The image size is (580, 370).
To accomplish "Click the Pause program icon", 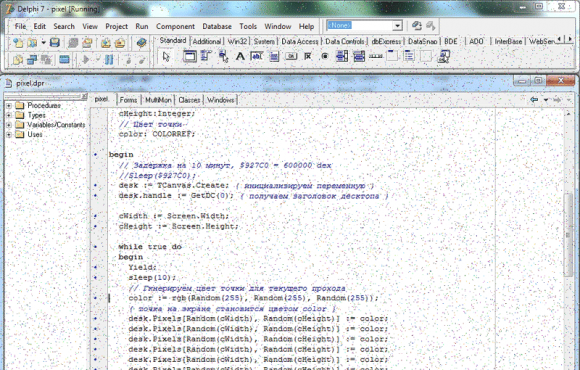I will point(109,59).
